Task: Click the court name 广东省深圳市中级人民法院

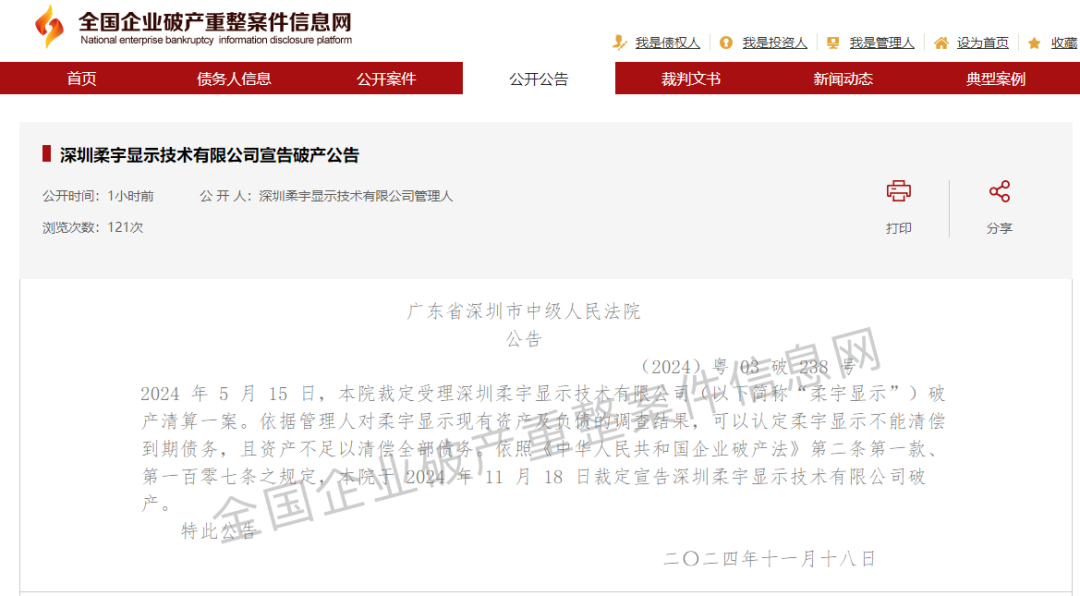Action: click(524, 311)
